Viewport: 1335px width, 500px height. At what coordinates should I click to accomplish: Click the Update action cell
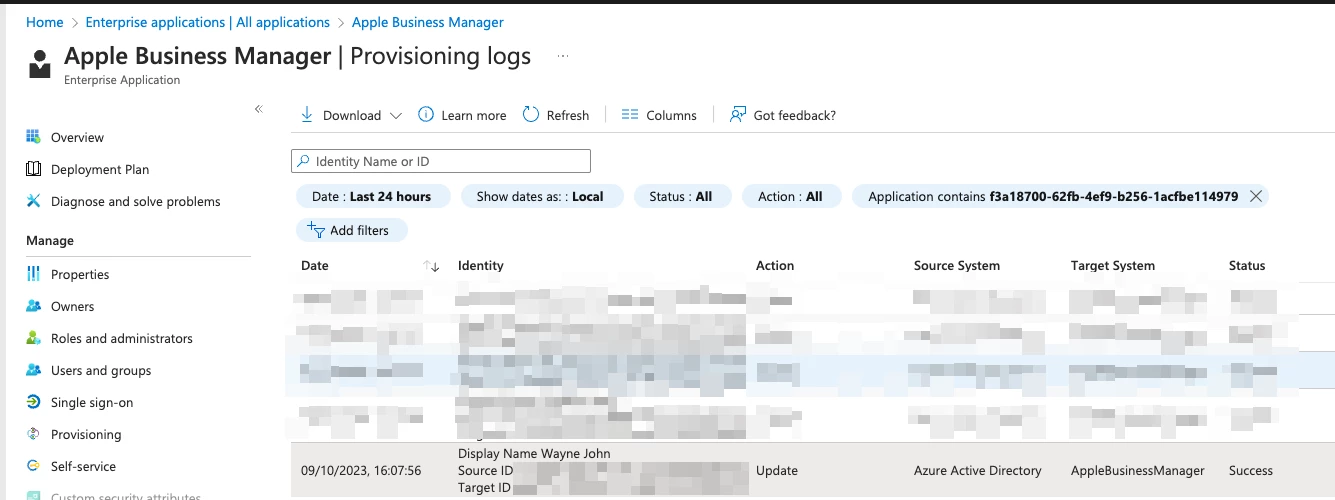coord(777,470)
